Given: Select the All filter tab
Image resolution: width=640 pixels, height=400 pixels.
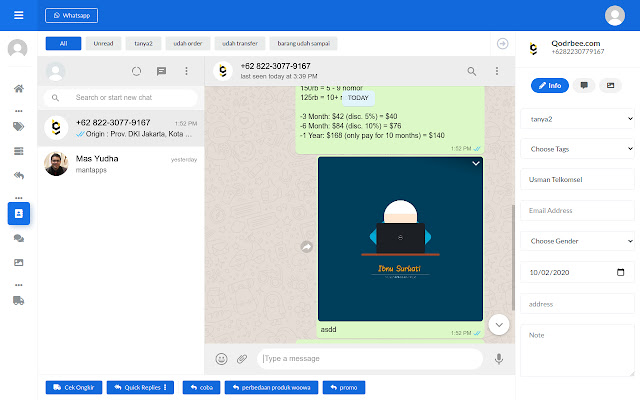Looking at the screenshot, I should pos(63,43).
